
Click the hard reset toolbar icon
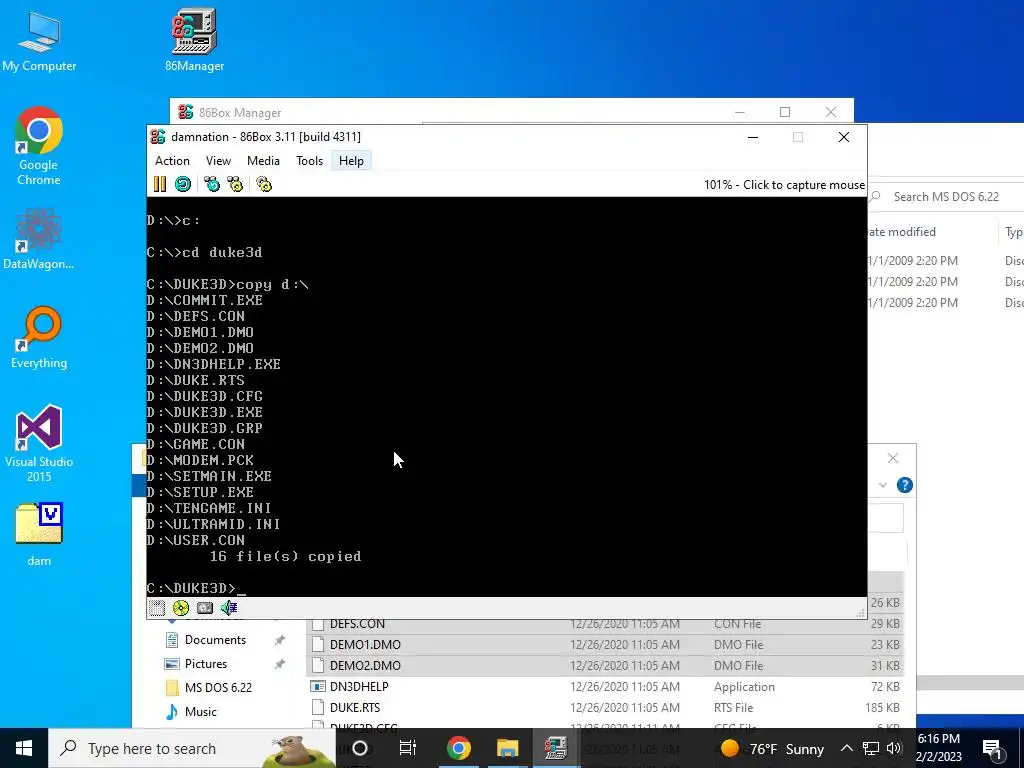click(x=183, y=184)
